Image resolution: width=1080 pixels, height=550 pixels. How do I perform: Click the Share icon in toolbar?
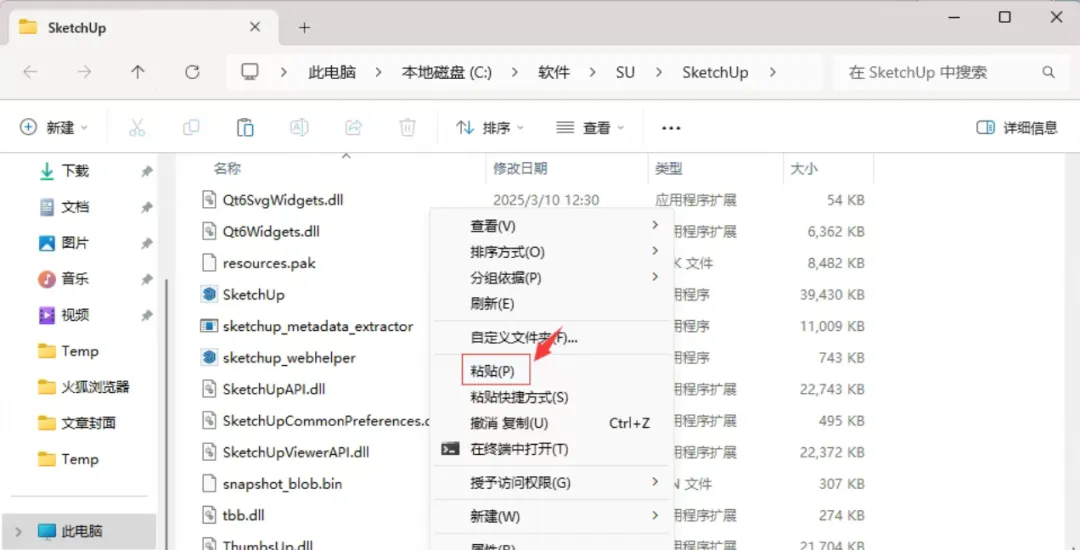click(353, 127)
